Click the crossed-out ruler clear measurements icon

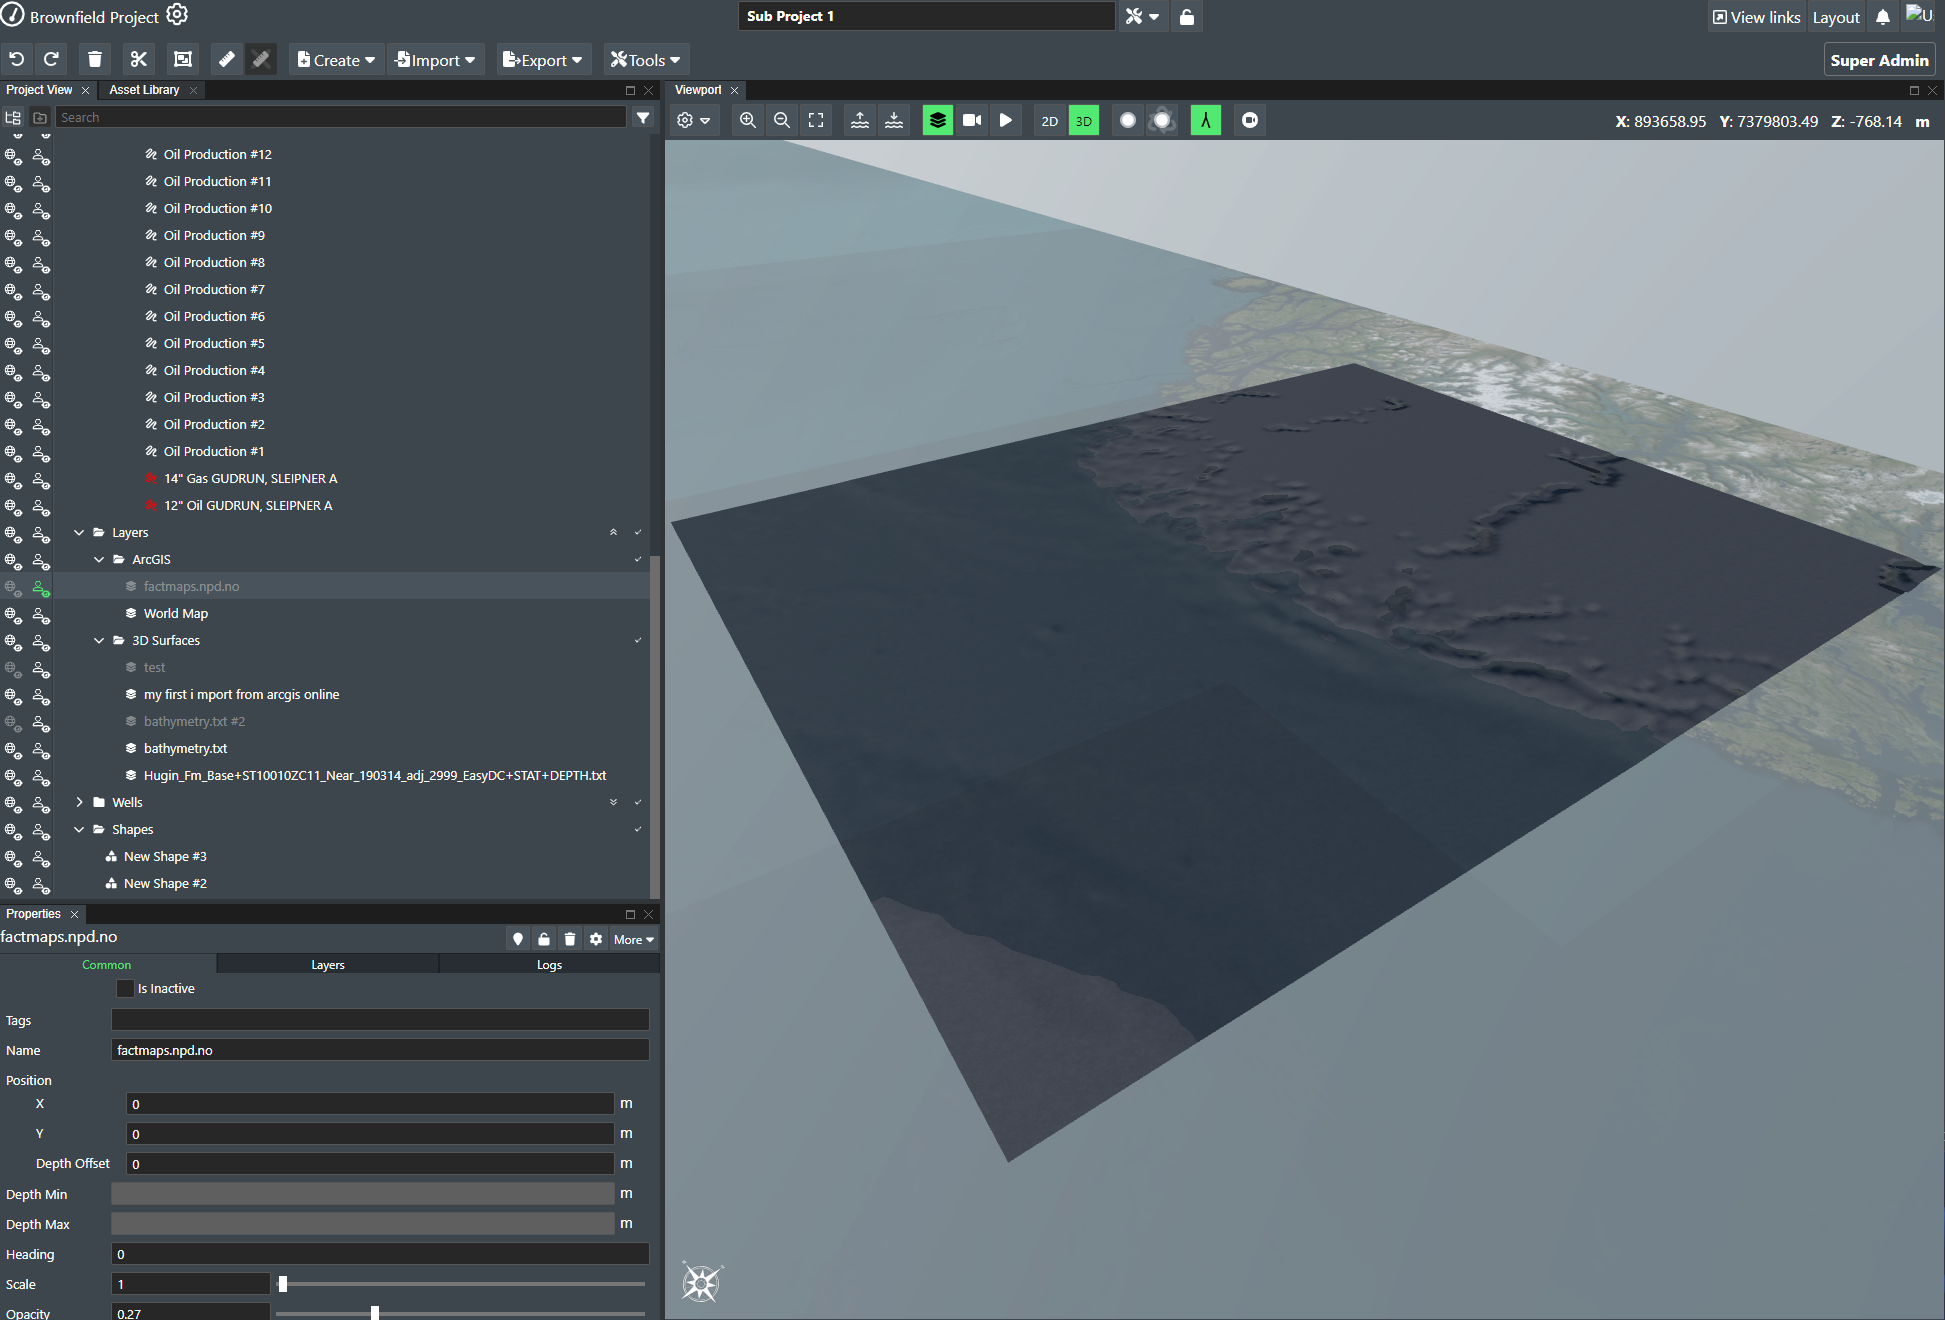coord(261,60)
